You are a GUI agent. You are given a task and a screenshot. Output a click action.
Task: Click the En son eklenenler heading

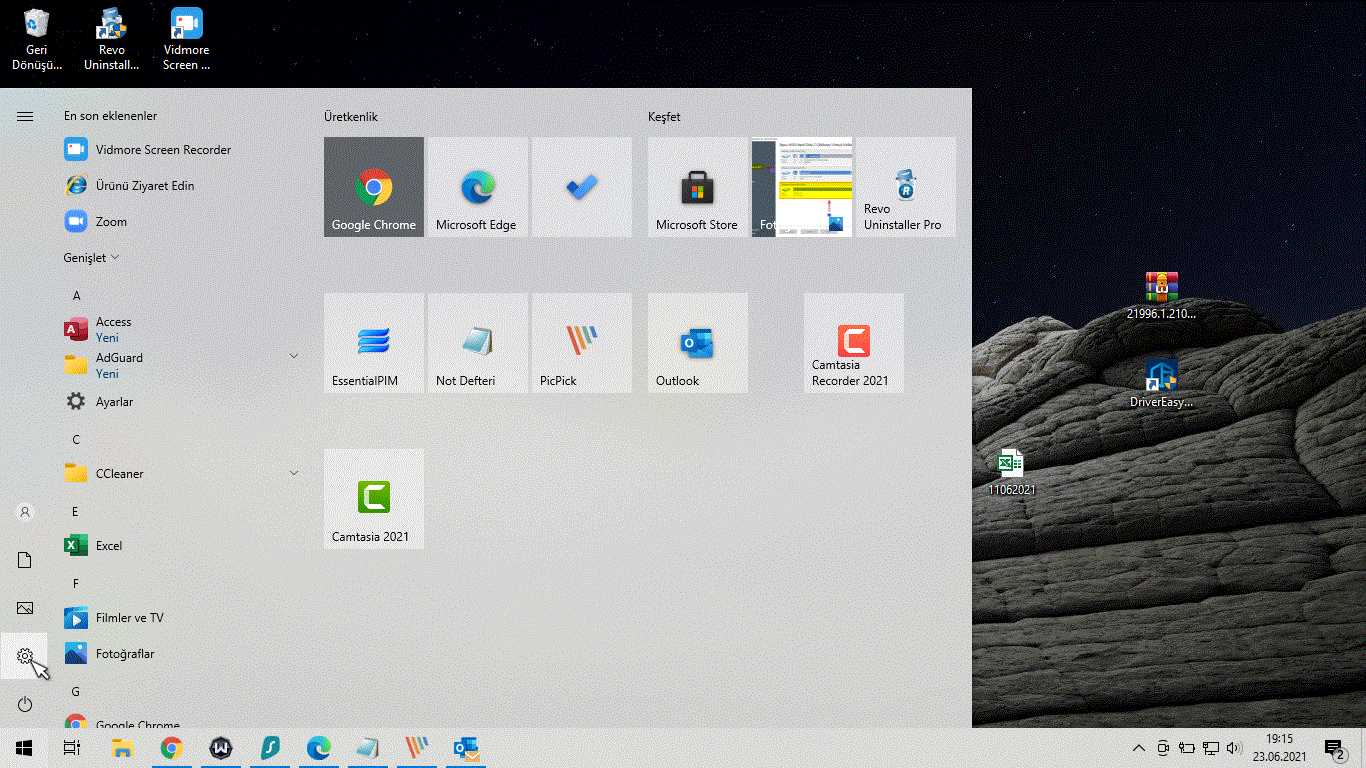coord(110,116)
